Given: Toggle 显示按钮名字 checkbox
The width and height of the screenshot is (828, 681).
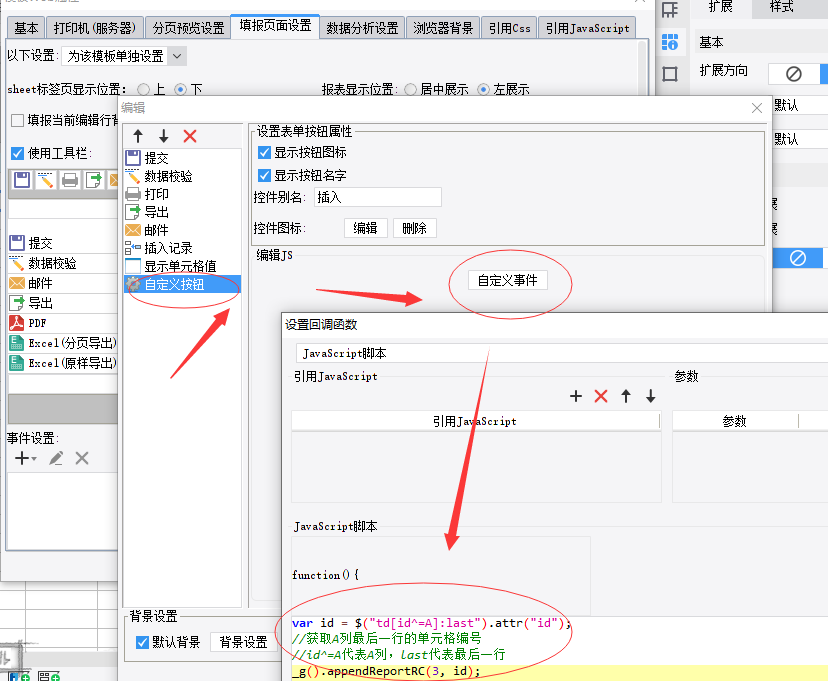Looking at the screenshot, I should [265, 175].
